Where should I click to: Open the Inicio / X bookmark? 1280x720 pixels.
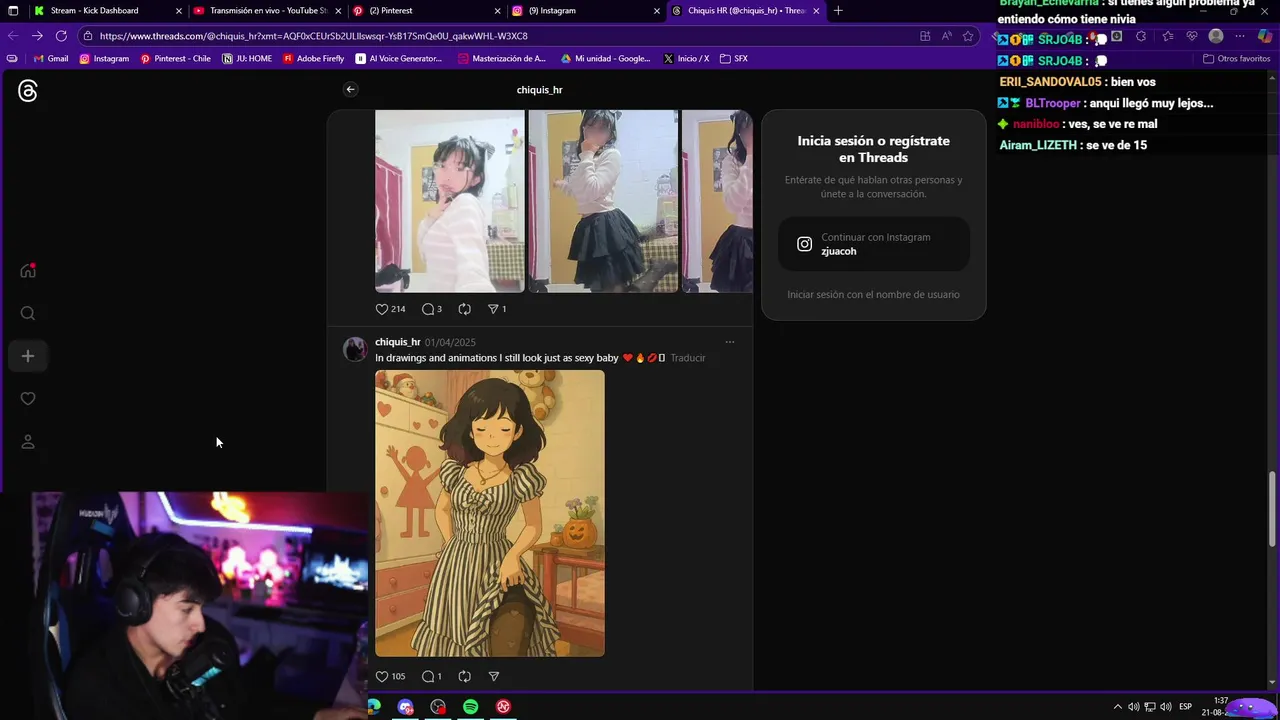686,58
